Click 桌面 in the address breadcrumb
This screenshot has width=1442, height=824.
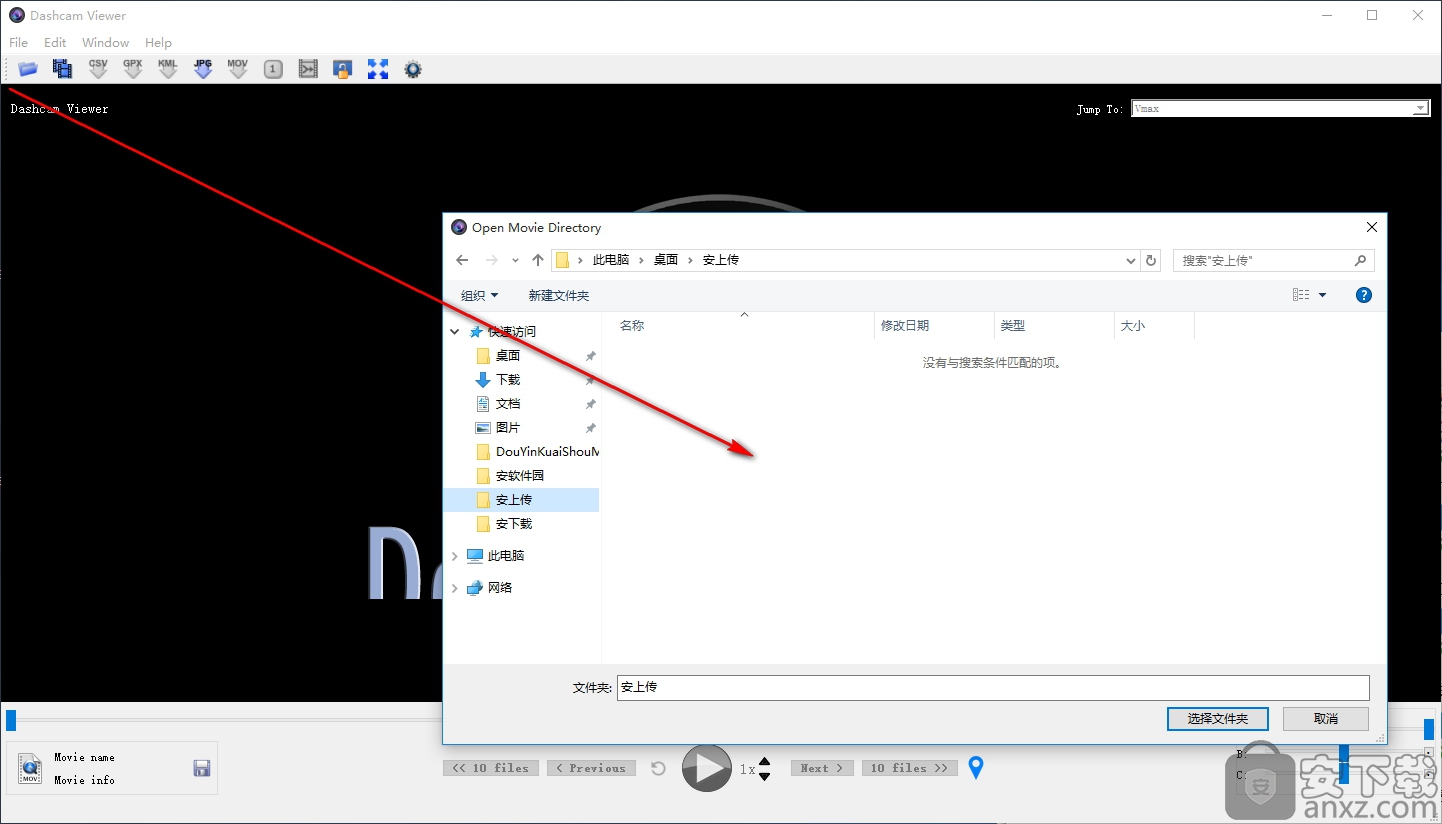click(666, 260)
